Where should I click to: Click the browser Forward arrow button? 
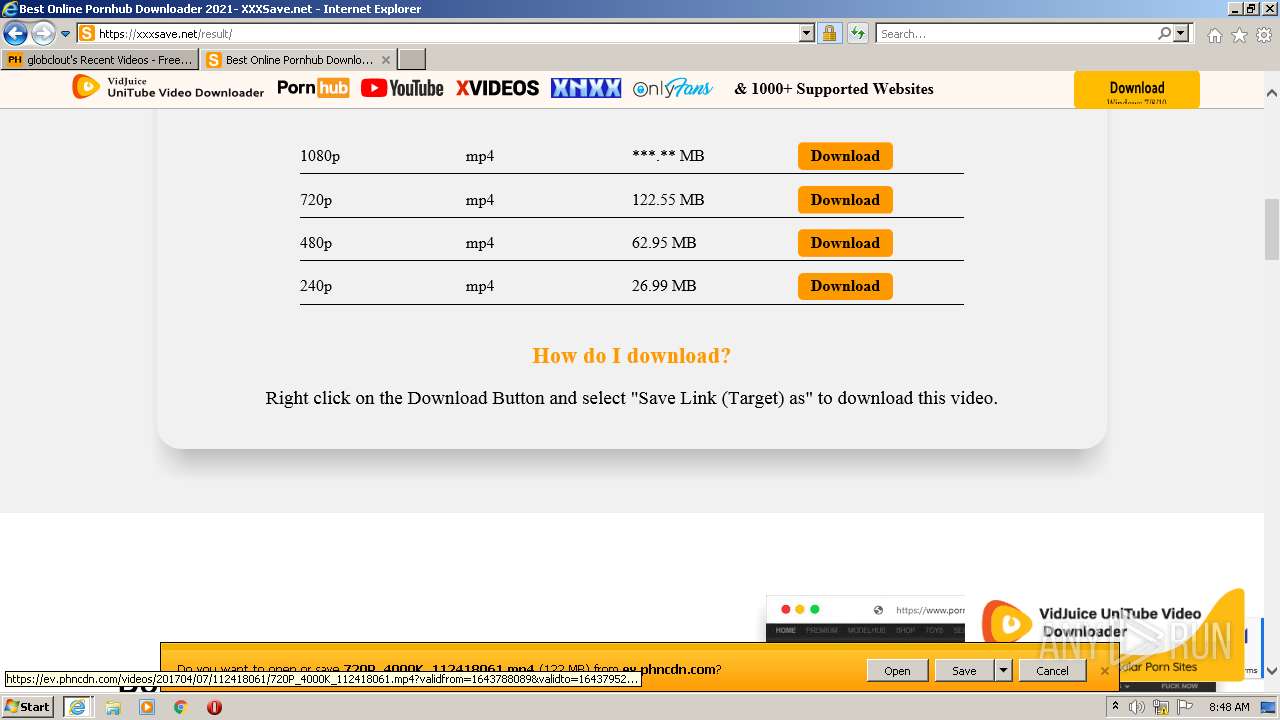[43, 33]
